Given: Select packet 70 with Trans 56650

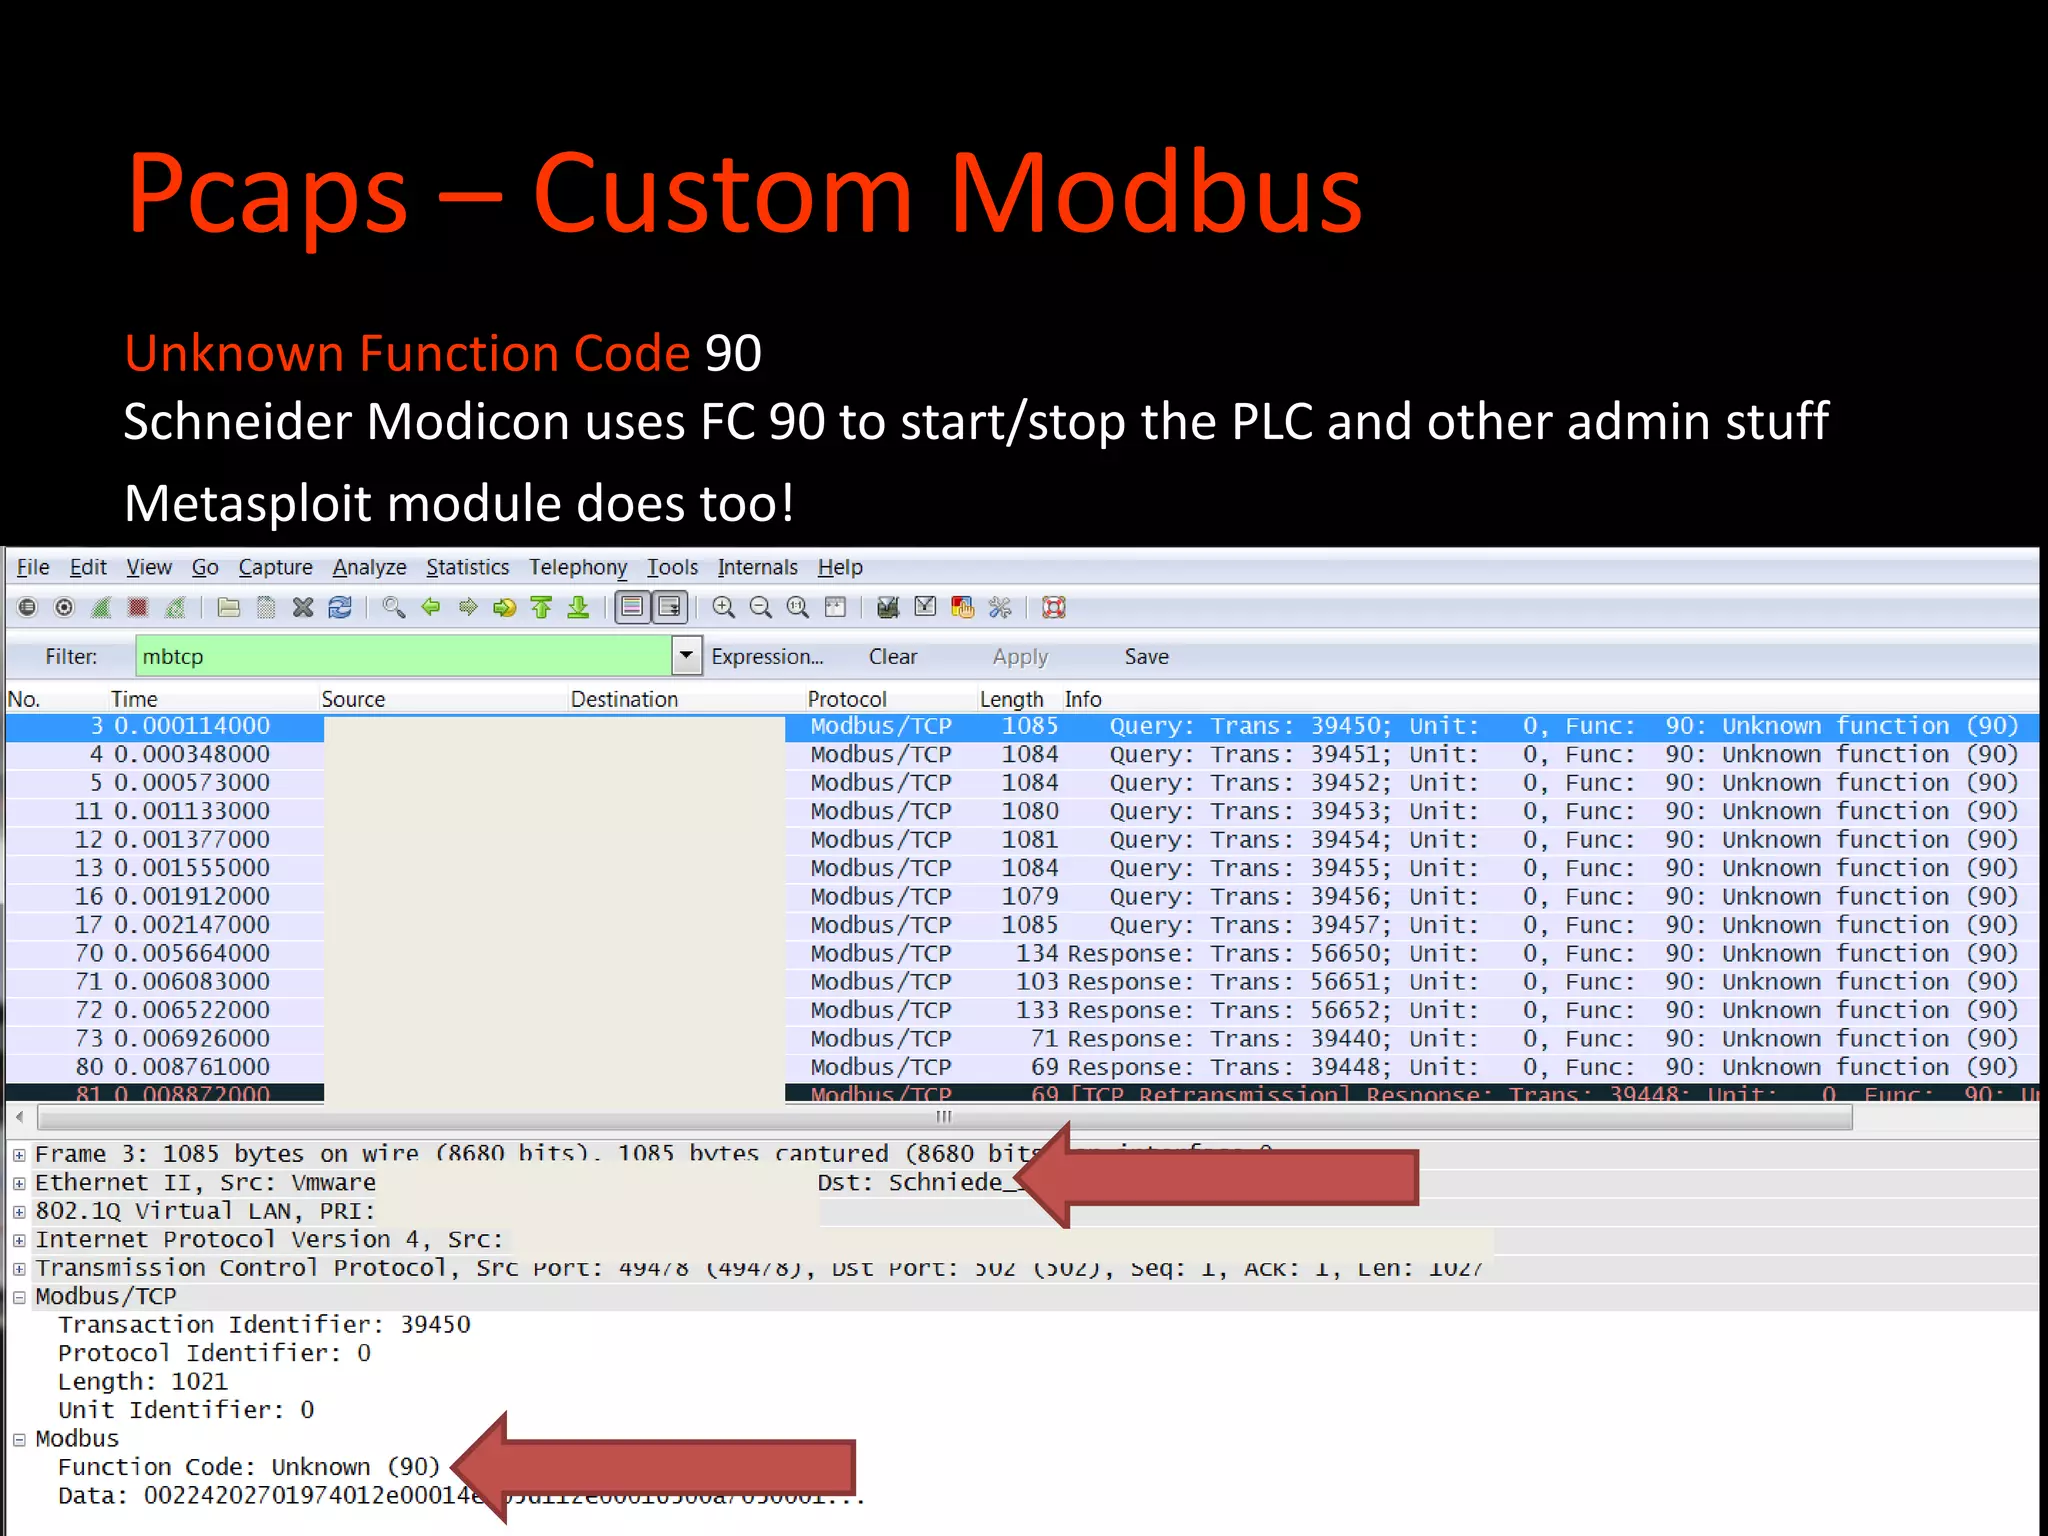Looking at the screenshot, I should pos(1022,953).
